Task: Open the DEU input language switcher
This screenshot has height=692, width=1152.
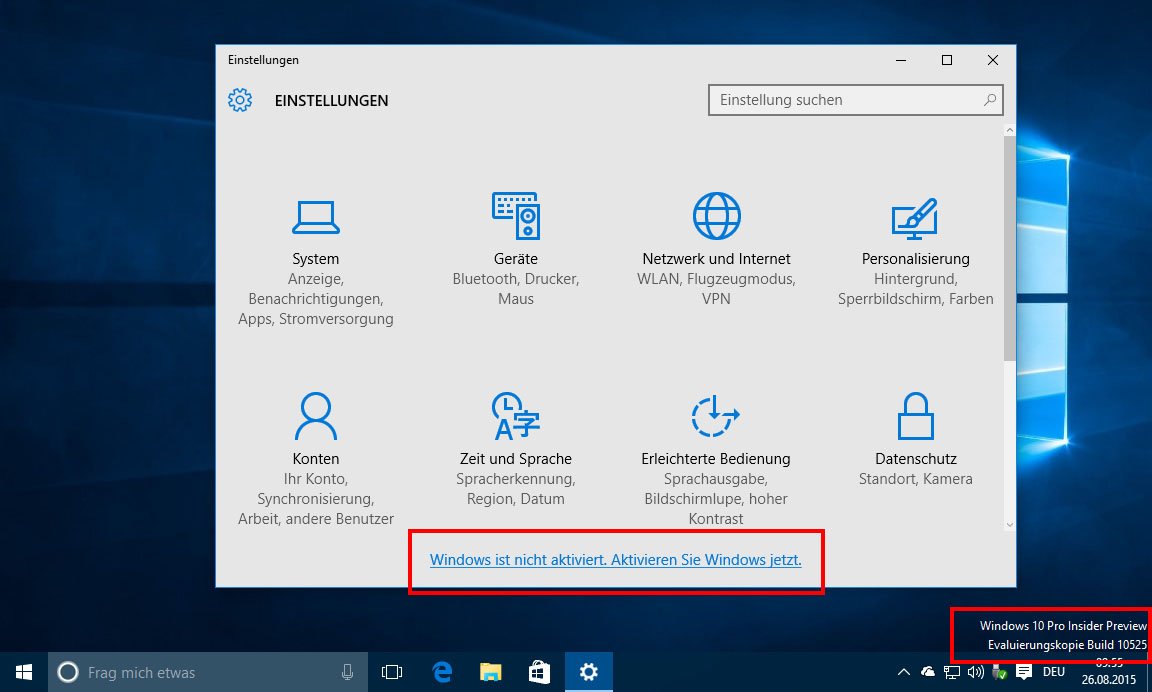Action: coord(1053,672)
